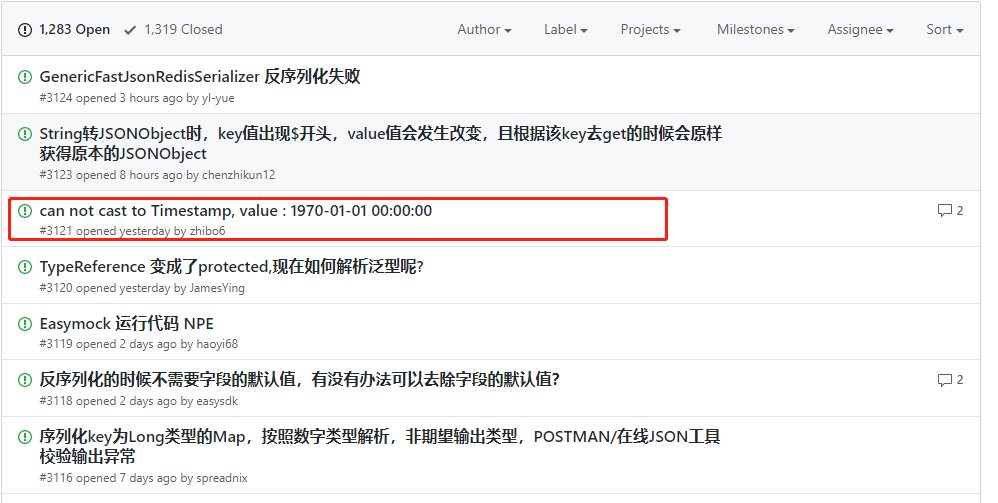998x503 pixels.
Task: Click the text '#3123 opened 8 hours ago'
Action: [111, 175]
